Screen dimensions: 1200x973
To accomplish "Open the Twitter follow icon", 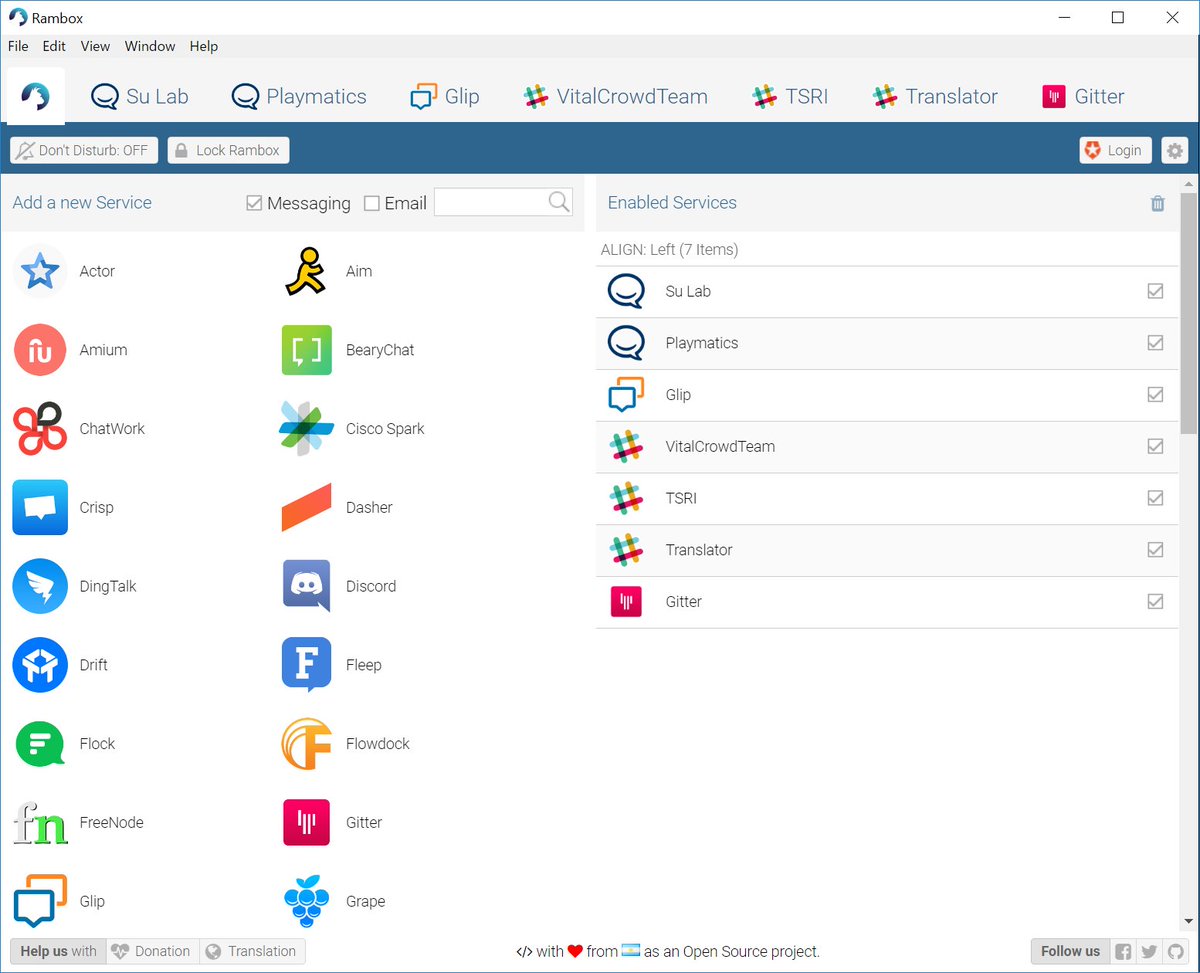I will pos(1149,952).
